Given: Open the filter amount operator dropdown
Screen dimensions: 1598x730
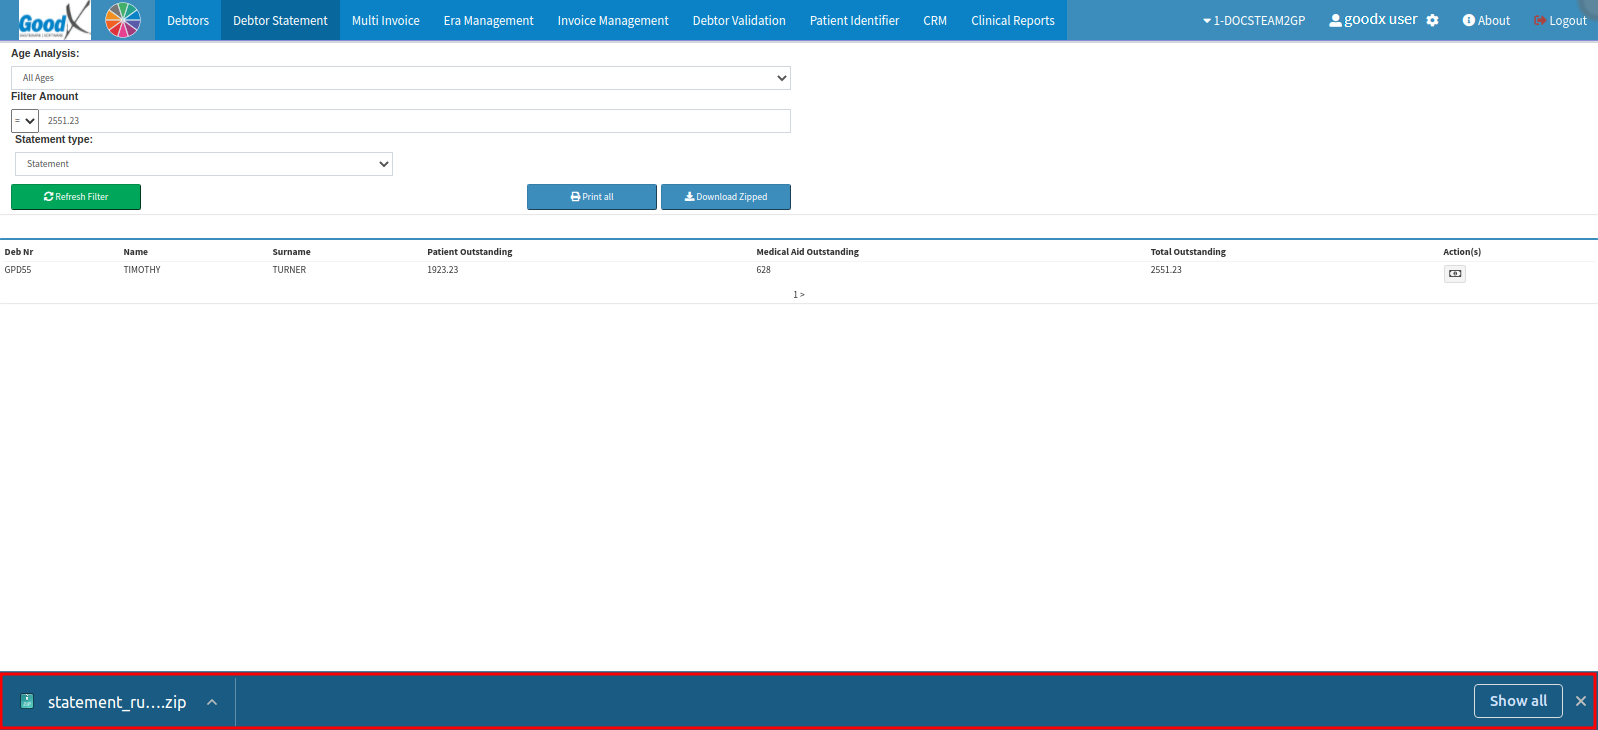Looking at the screenshot, I should click(25, 121).
